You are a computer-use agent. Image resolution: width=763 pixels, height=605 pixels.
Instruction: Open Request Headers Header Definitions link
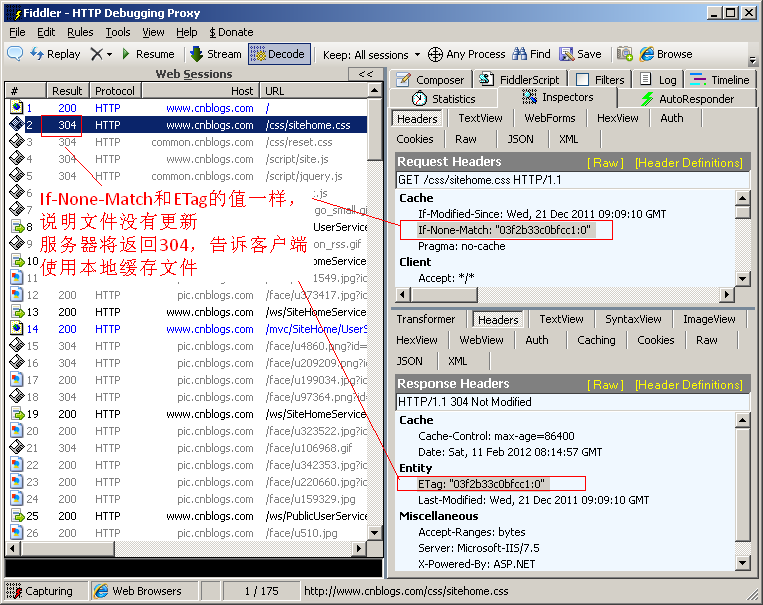(x=689, y=163)
